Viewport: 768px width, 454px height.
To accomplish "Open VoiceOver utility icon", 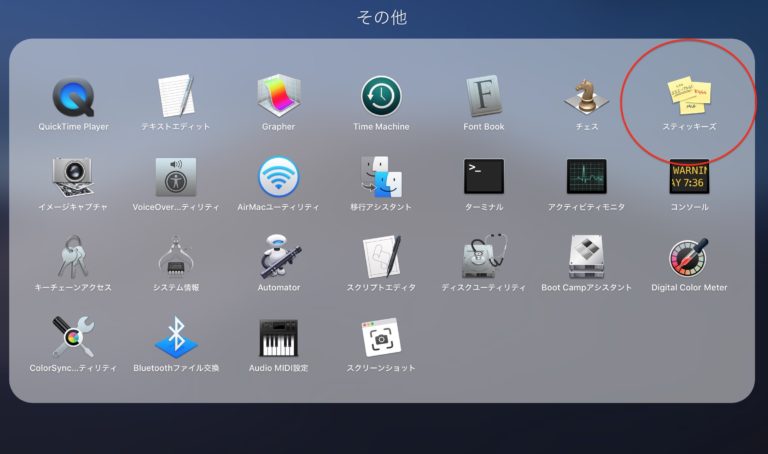I will tap(176, 177).
